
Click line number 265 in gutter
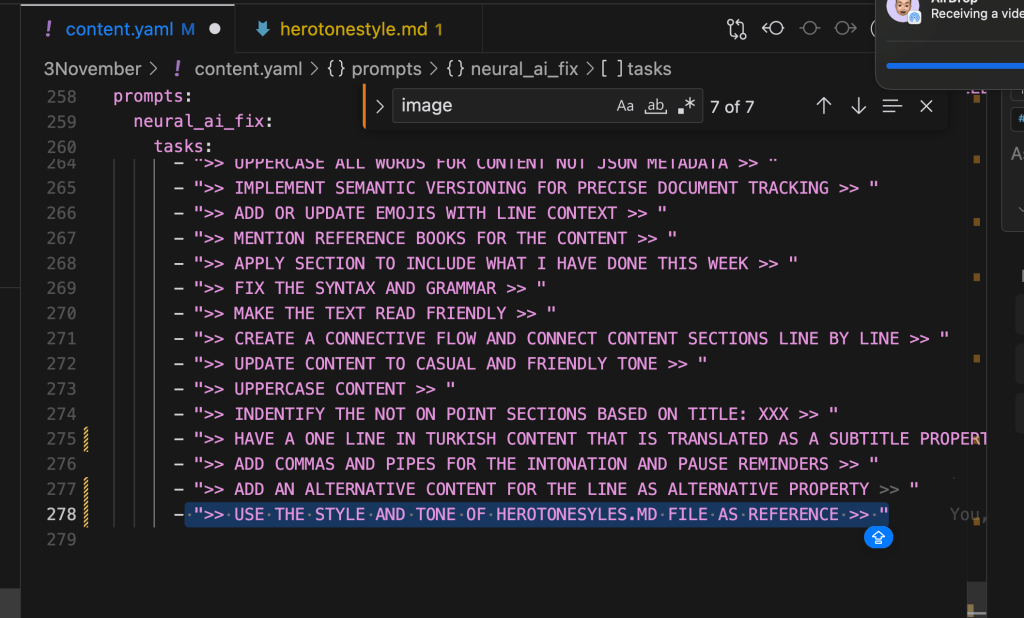(61, 188)
